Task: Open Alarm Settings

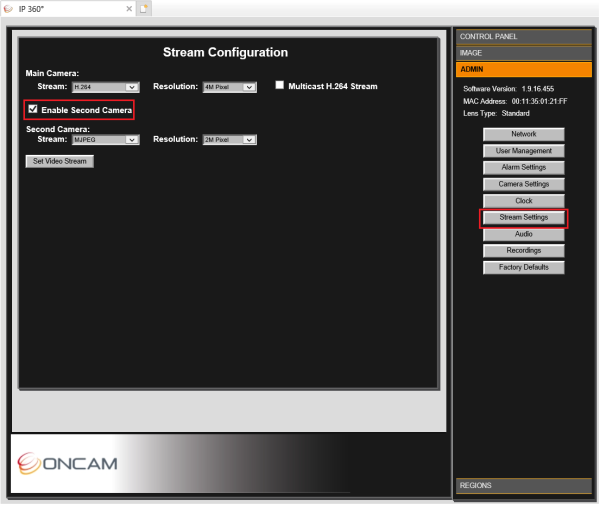Action: 523,168
